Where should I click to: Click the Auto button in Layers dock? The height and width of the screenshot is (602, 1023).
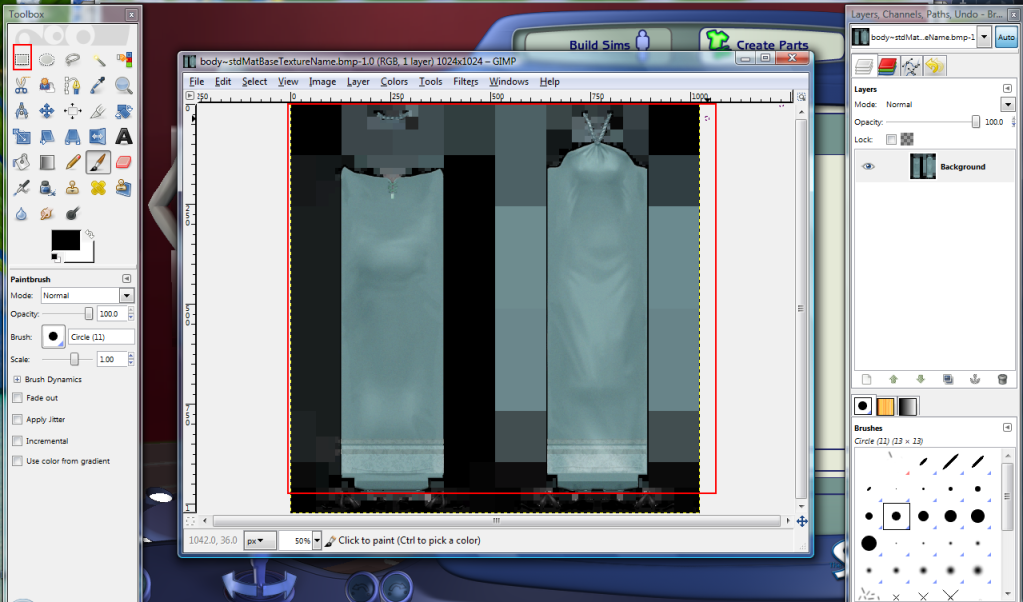click(x=1006, y=37)
